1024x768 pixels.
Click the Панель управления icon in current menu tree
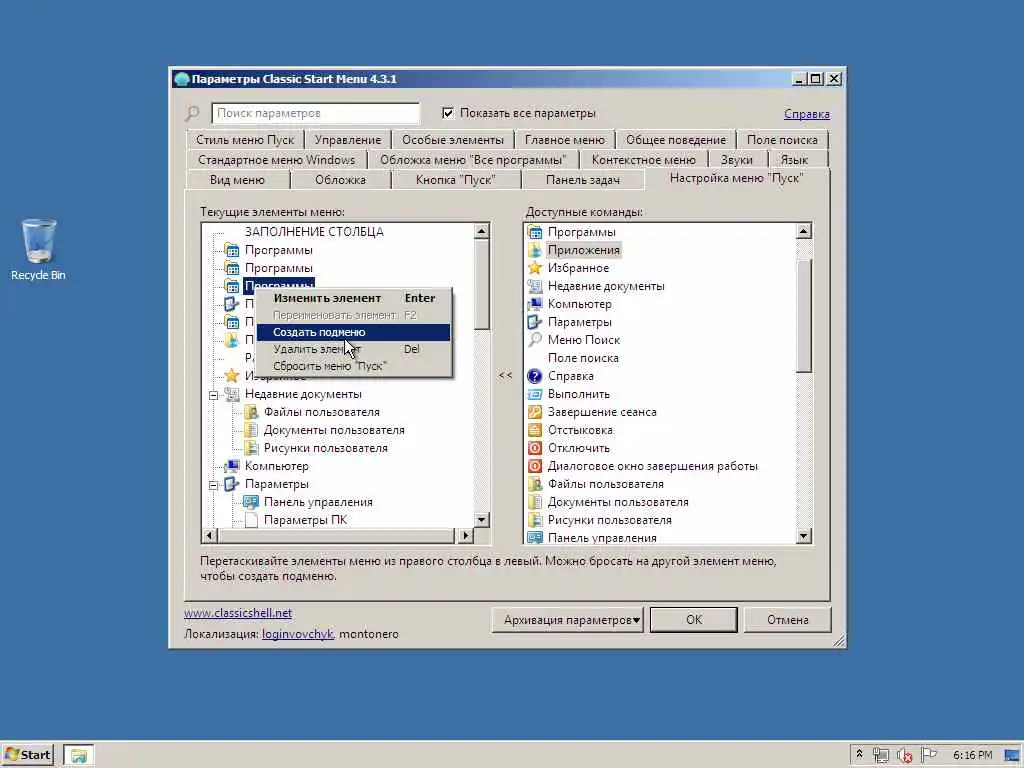(251, 502)
